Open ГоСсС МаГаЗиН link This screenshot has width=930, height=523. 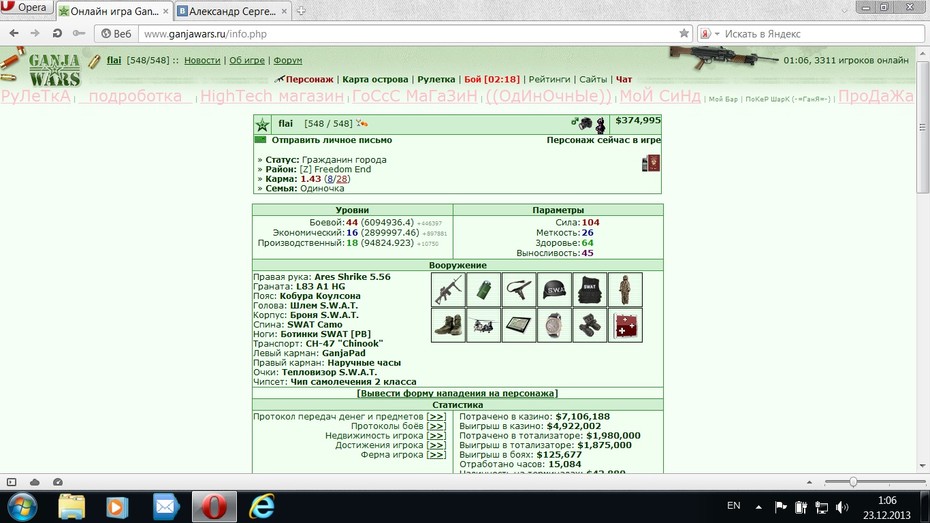[415, 96]
